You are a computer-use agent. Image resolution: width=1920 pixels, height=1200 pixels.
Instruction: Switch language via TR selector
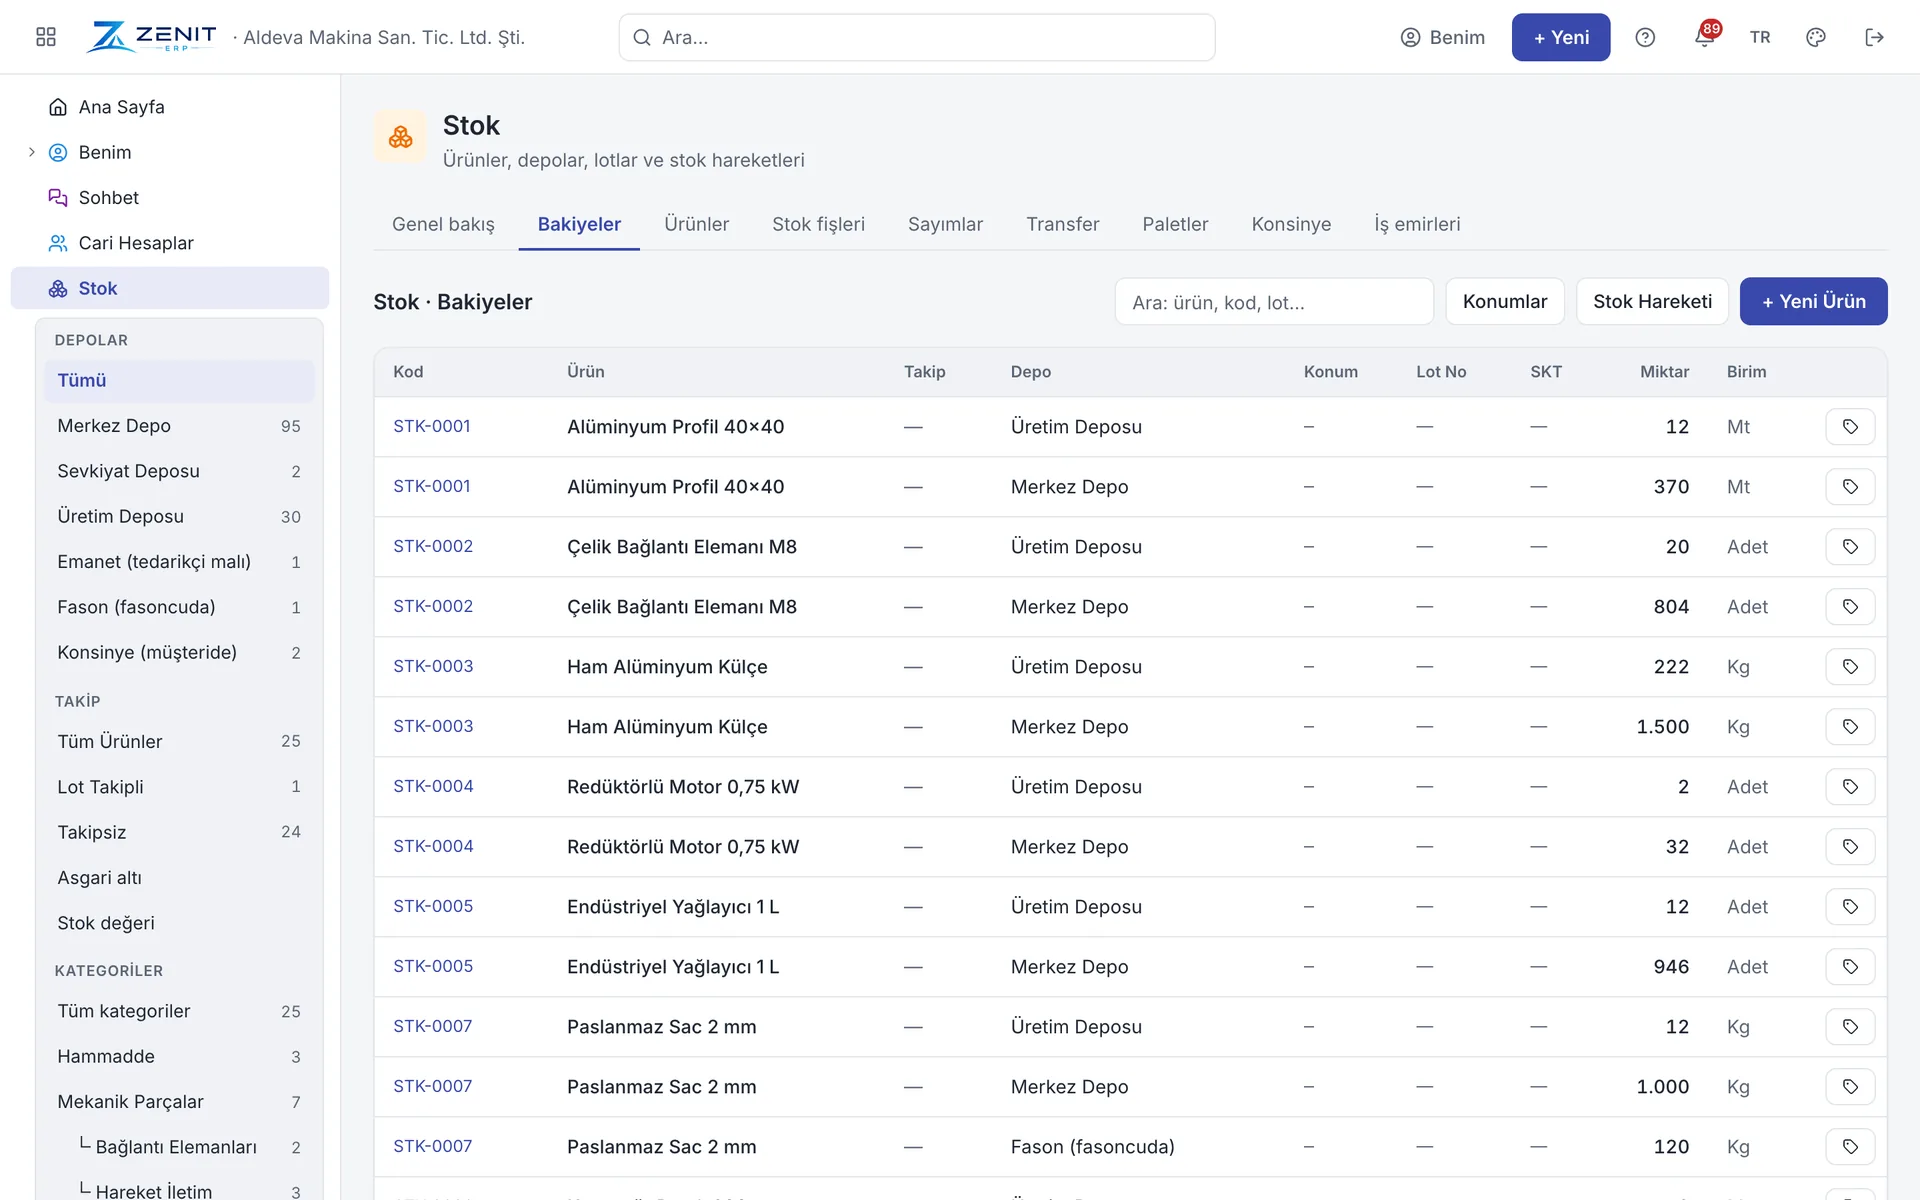[x=1760, y=37]
